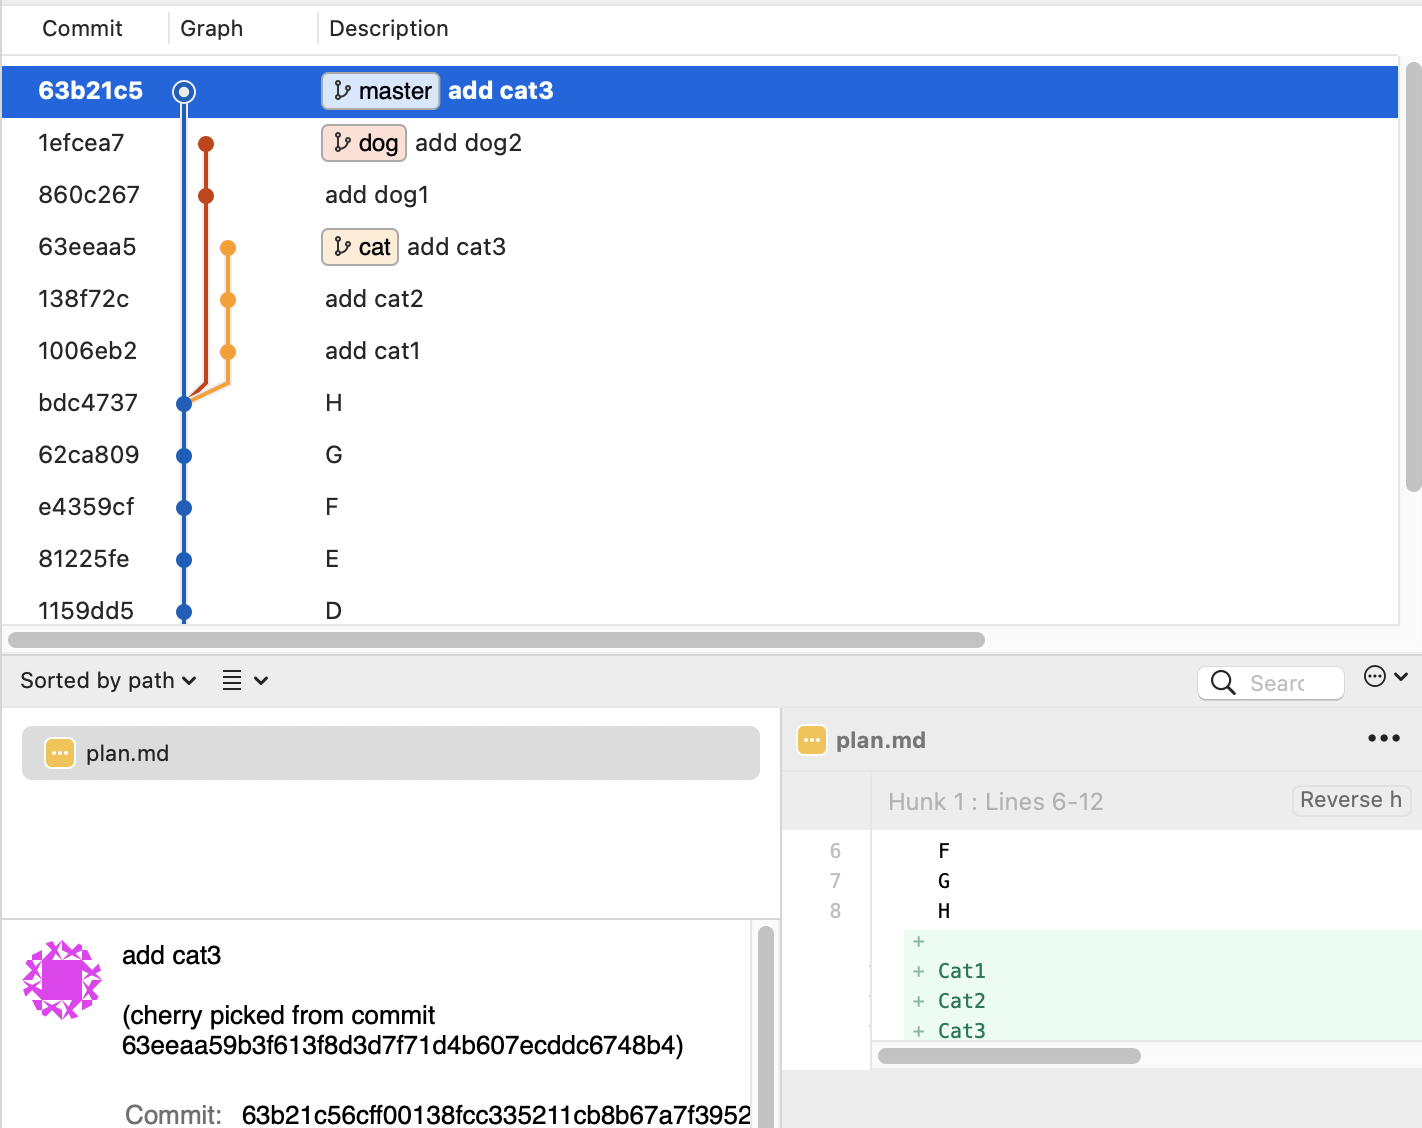Screen dimensions: 1422x1128
Task: Select the master branch label
Action: [380, 91]
